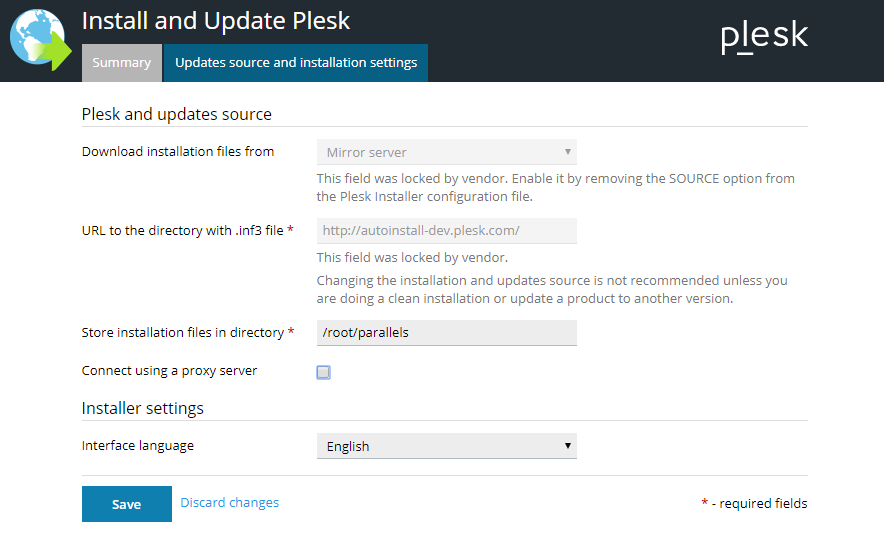Click the Install and Update Plesk title
This screenshot has height=538, width=884.
(216, 21)
